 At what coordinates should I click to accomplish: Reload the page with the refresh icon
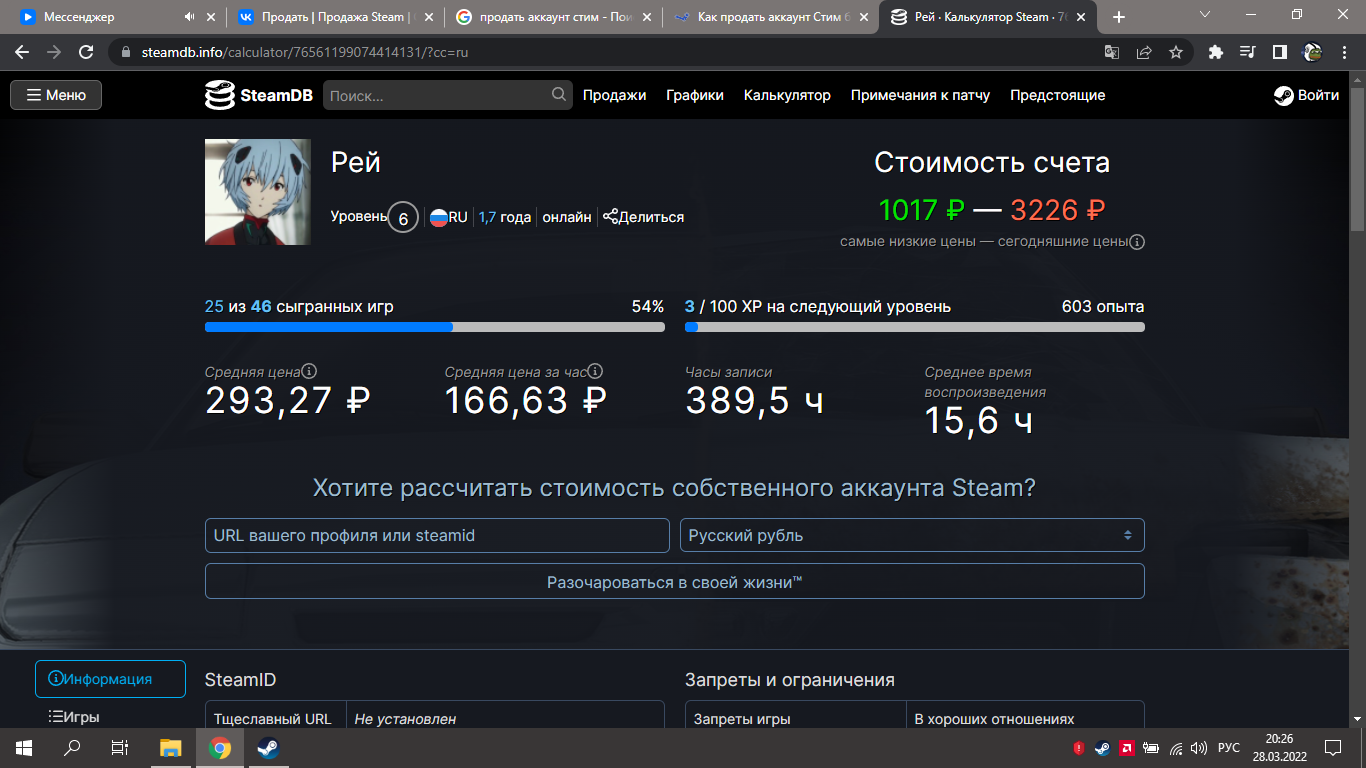86,52
